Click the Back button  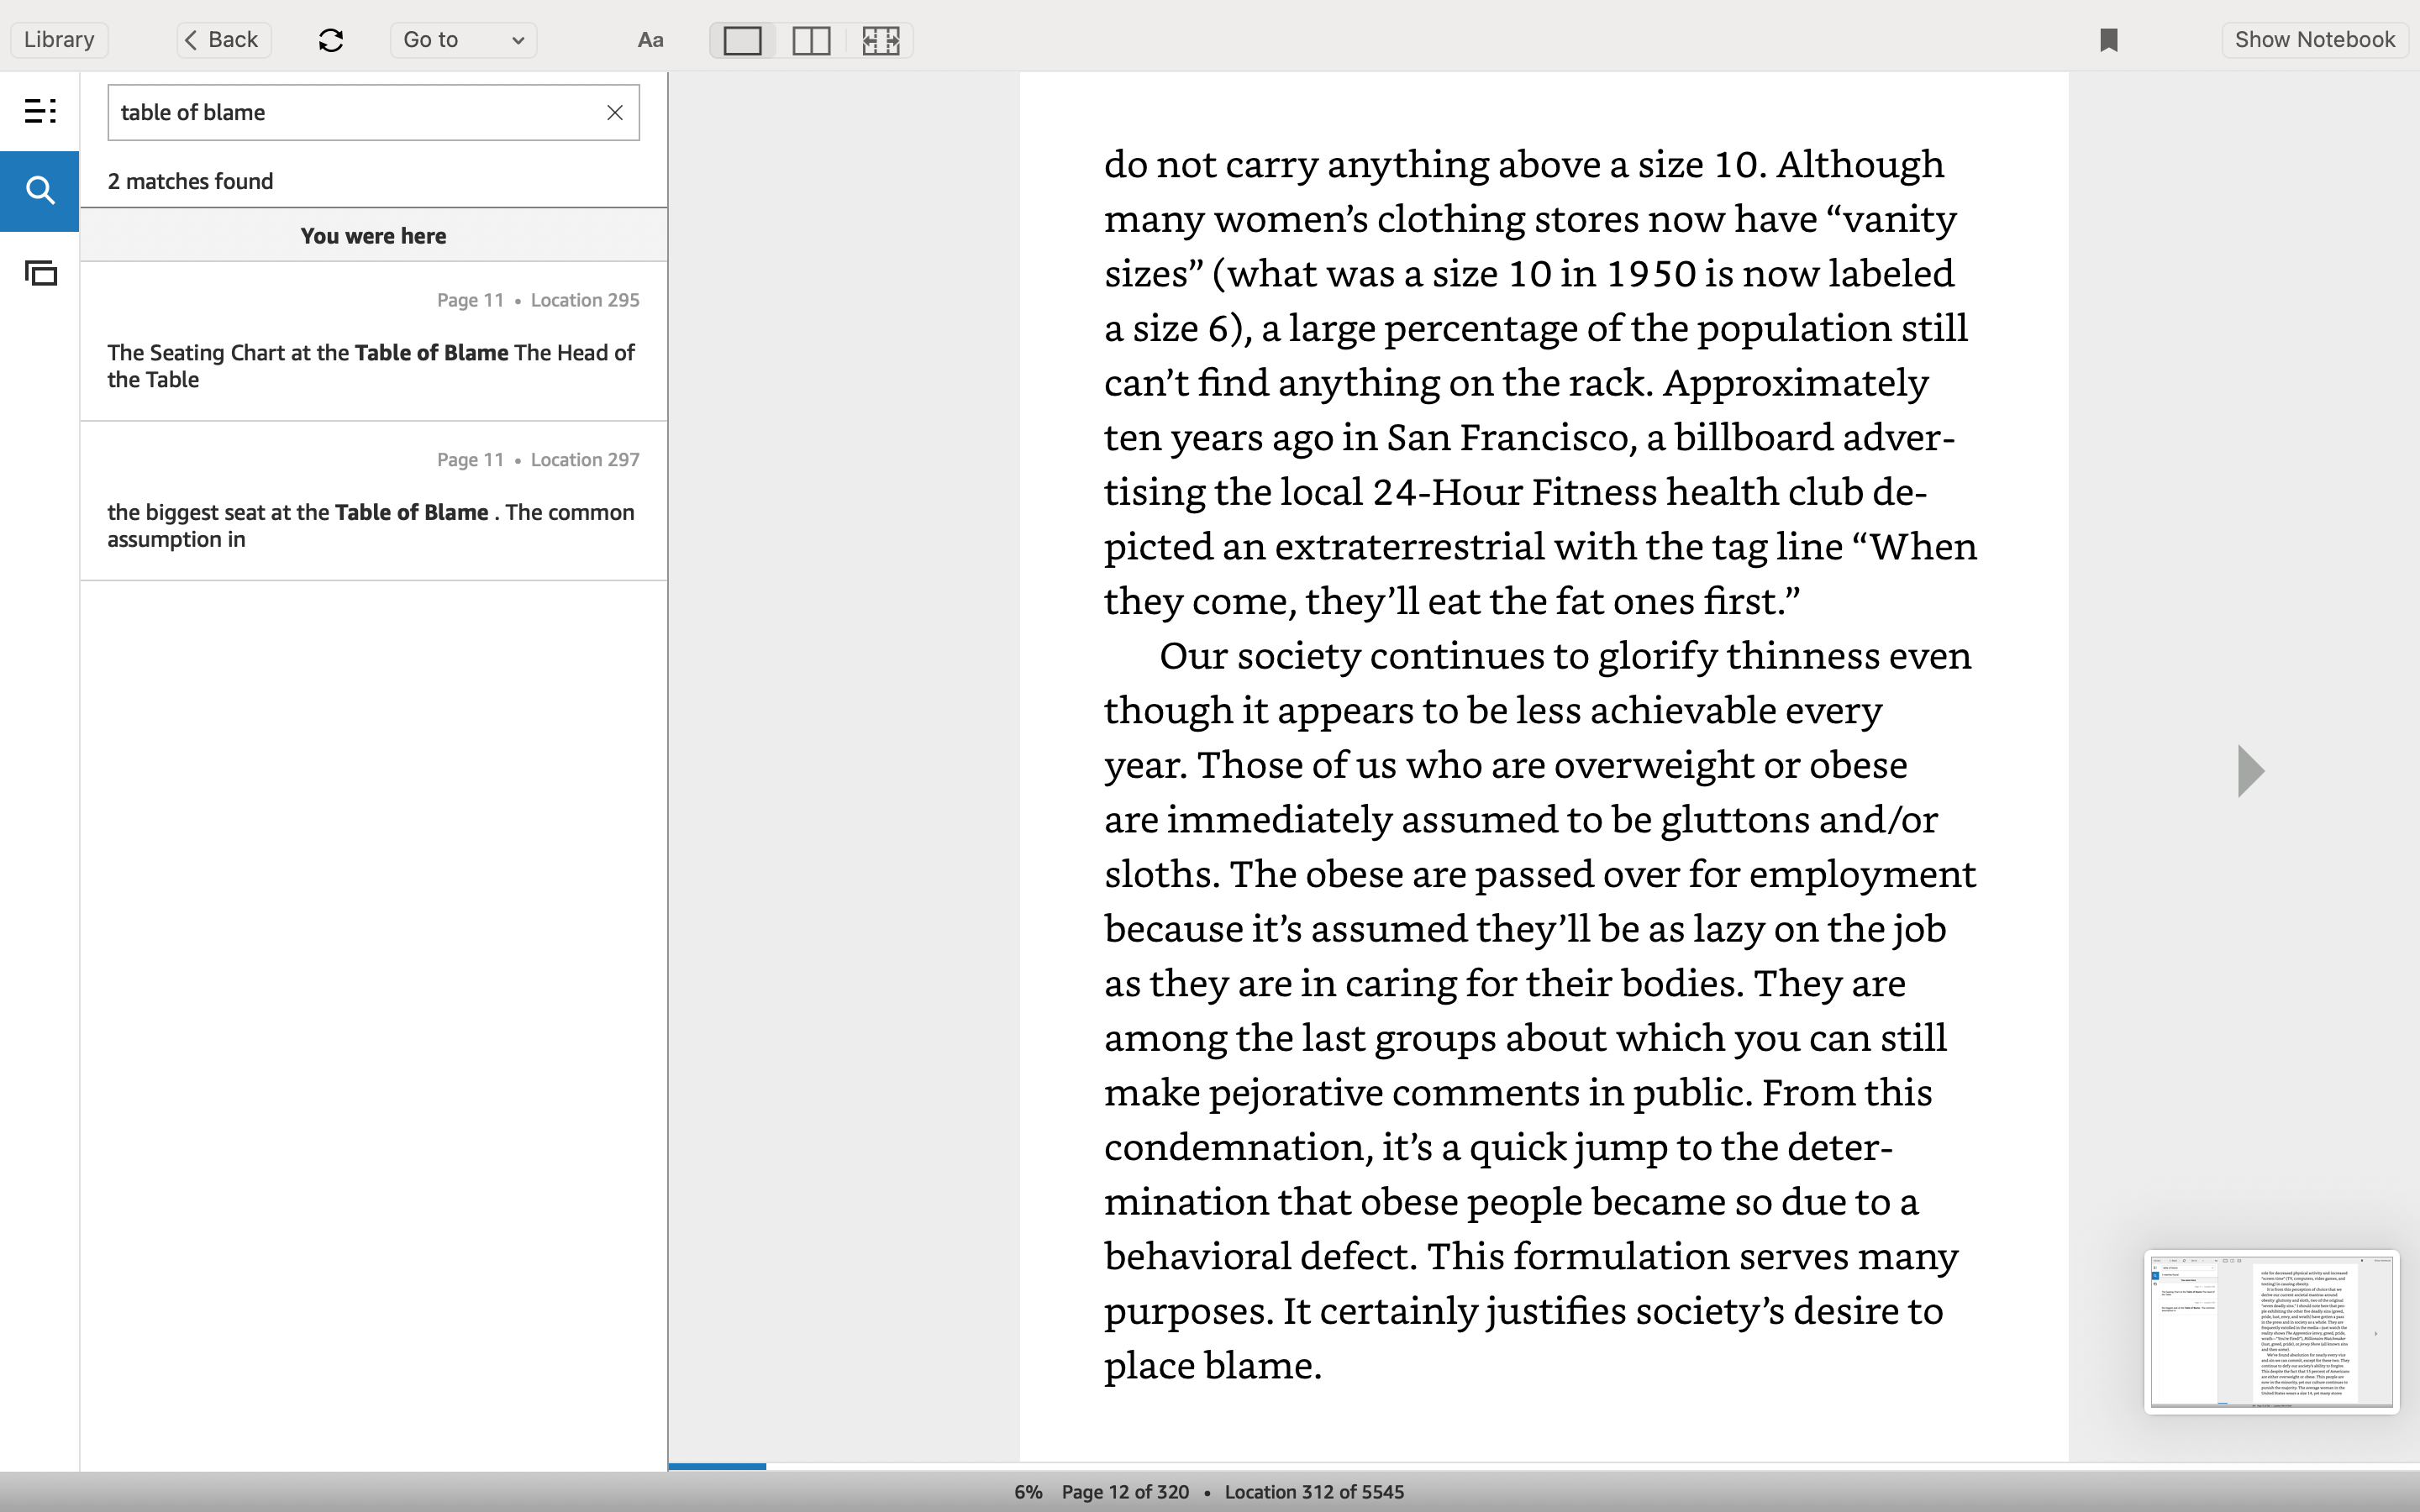[224, 40]
